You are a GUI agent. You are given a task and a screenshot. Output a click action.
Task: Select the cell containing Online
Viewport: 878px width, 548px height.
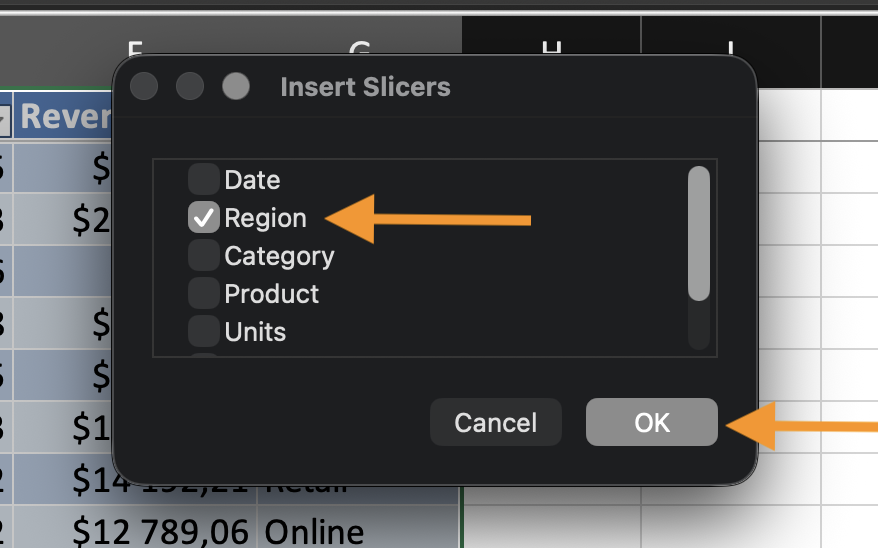click(x=314, y=531)
